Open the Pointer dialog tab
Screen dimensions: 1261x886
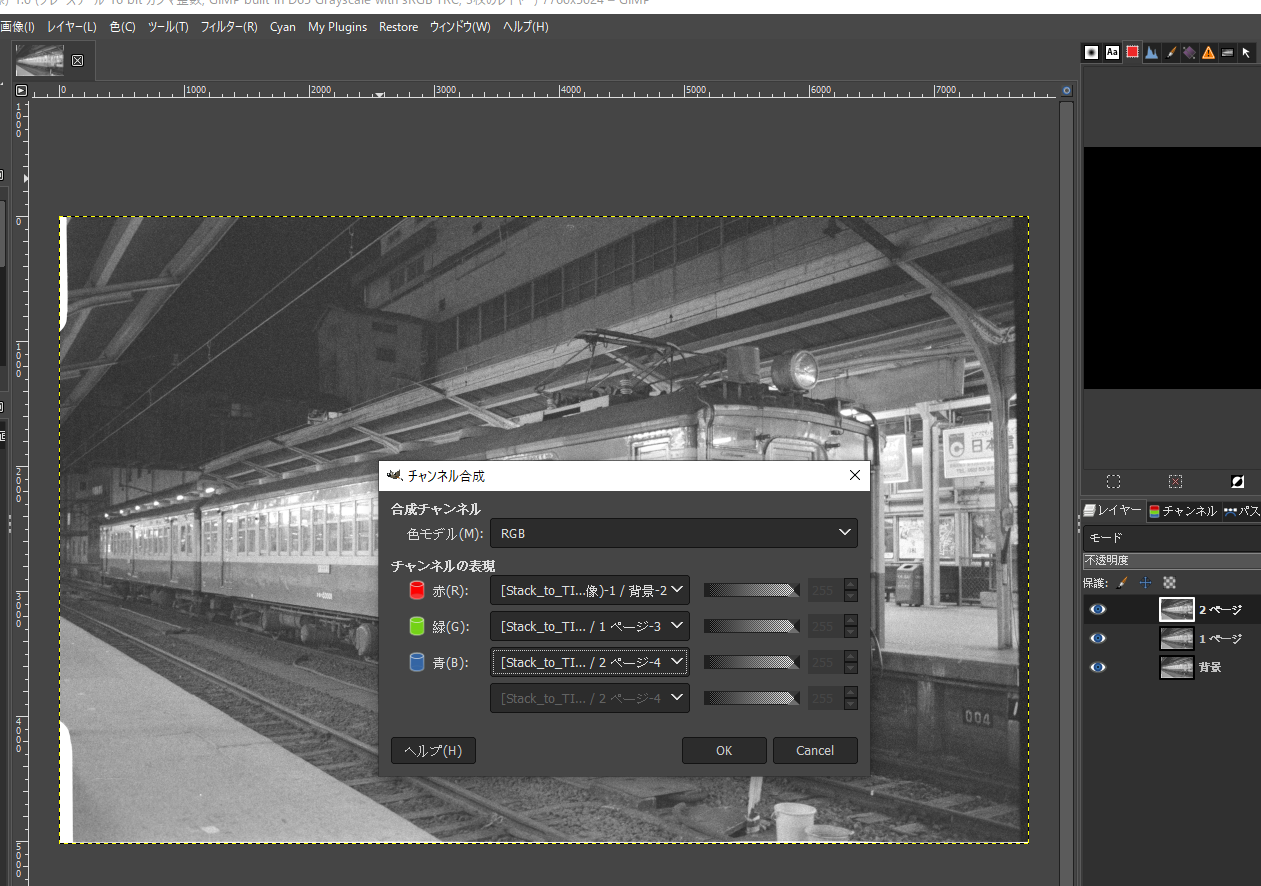coord(1248,52)
